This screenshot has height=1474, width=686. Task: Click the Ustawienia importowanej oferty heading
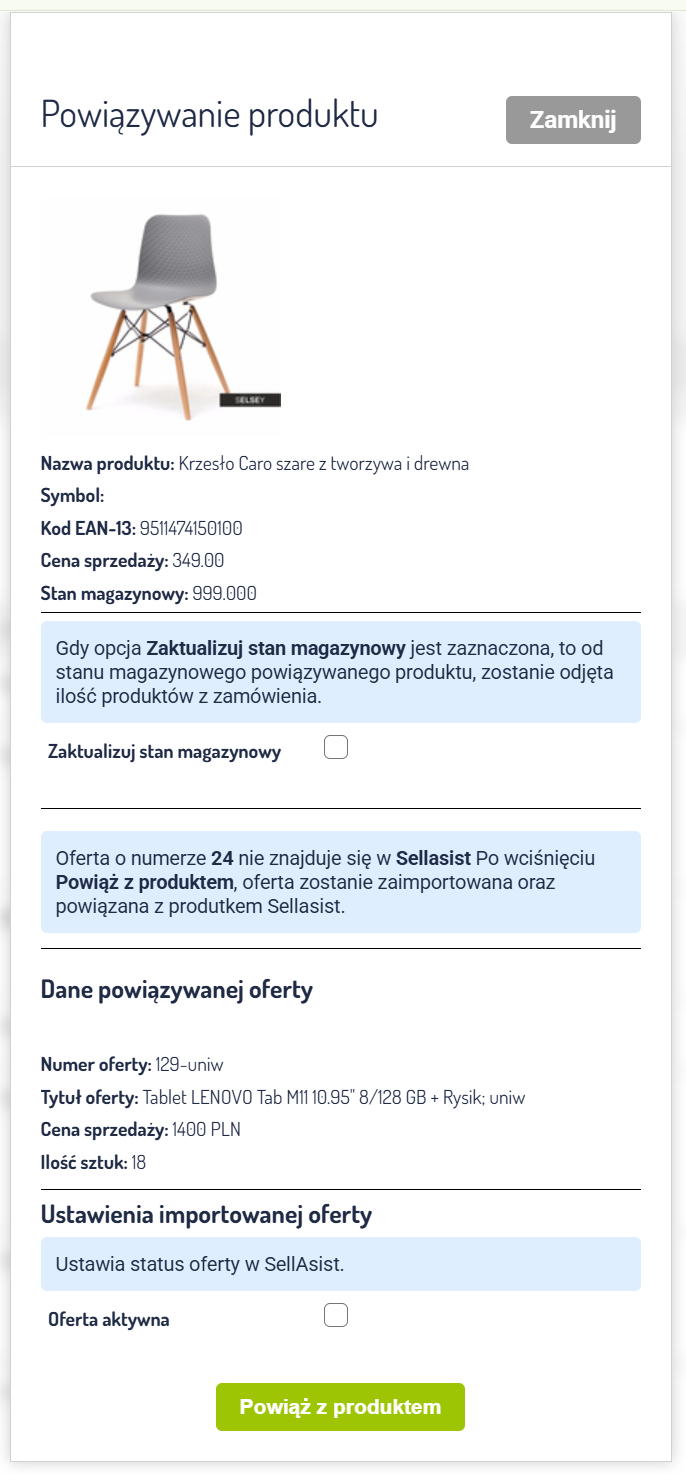click(206, 1215)
